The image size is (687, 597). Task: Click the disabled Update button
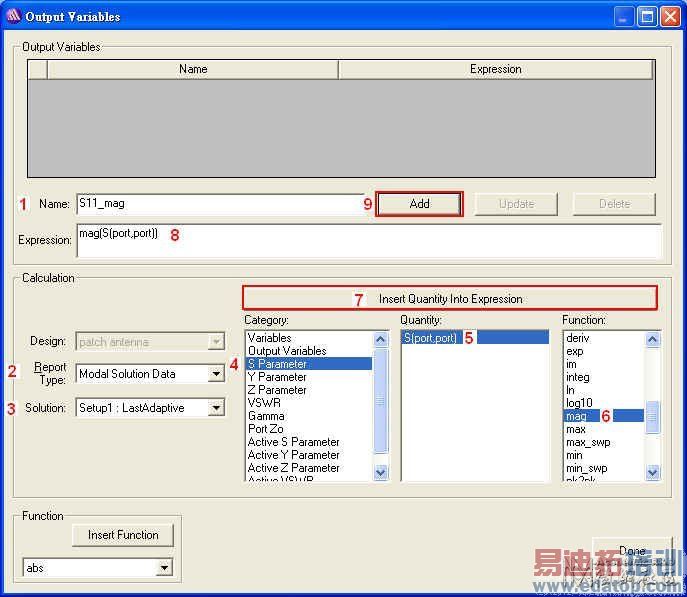point(516,204)
